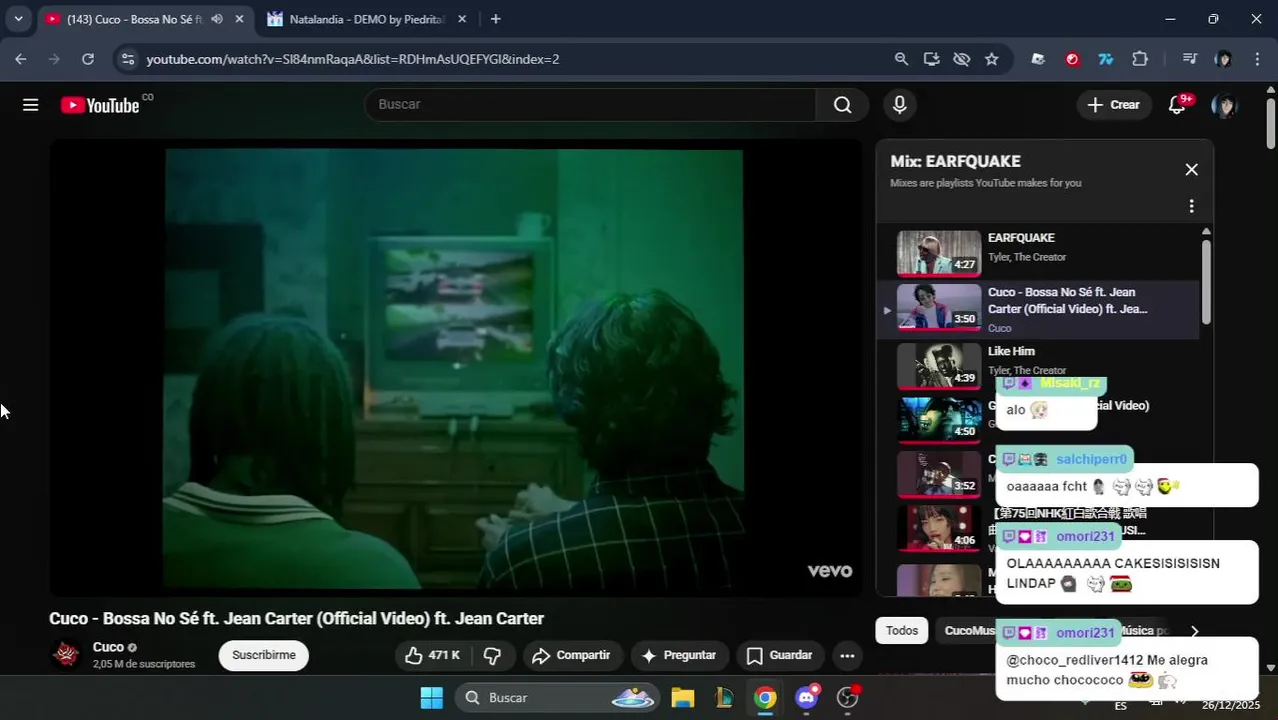The height and width of the screenshot is (720, 1278).
Task: Start voice search with microphone icon
Action: click(x=900, y=105)
